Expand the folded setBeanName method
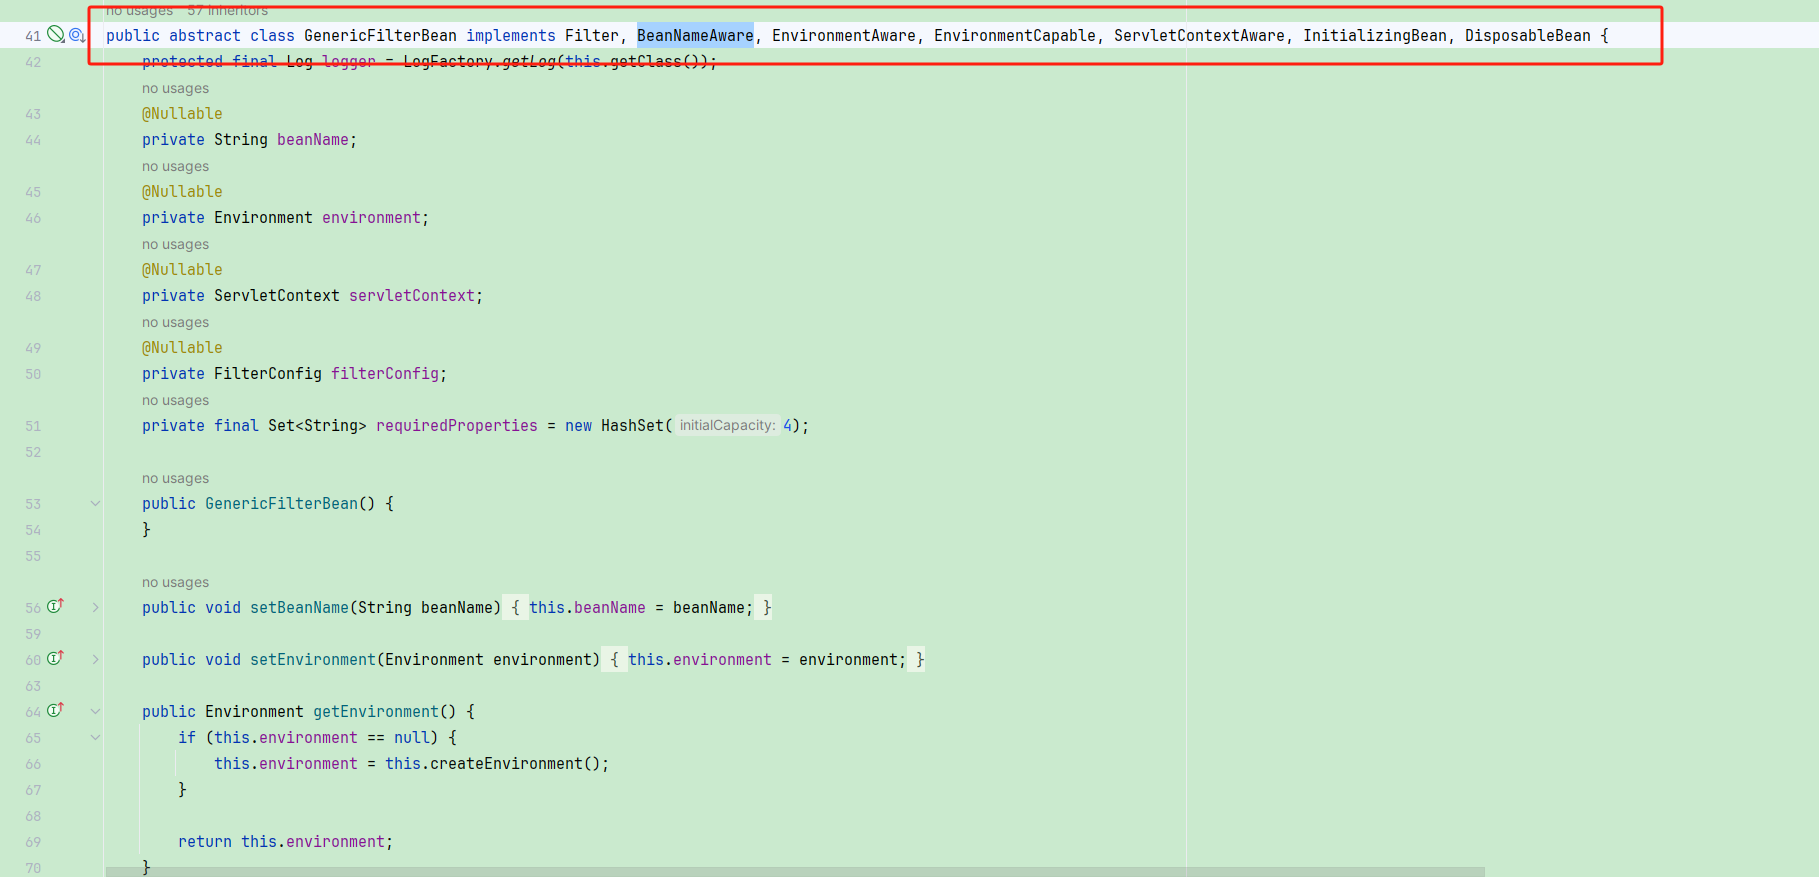This screenshot has width=1819, height=877. [96, 608]
